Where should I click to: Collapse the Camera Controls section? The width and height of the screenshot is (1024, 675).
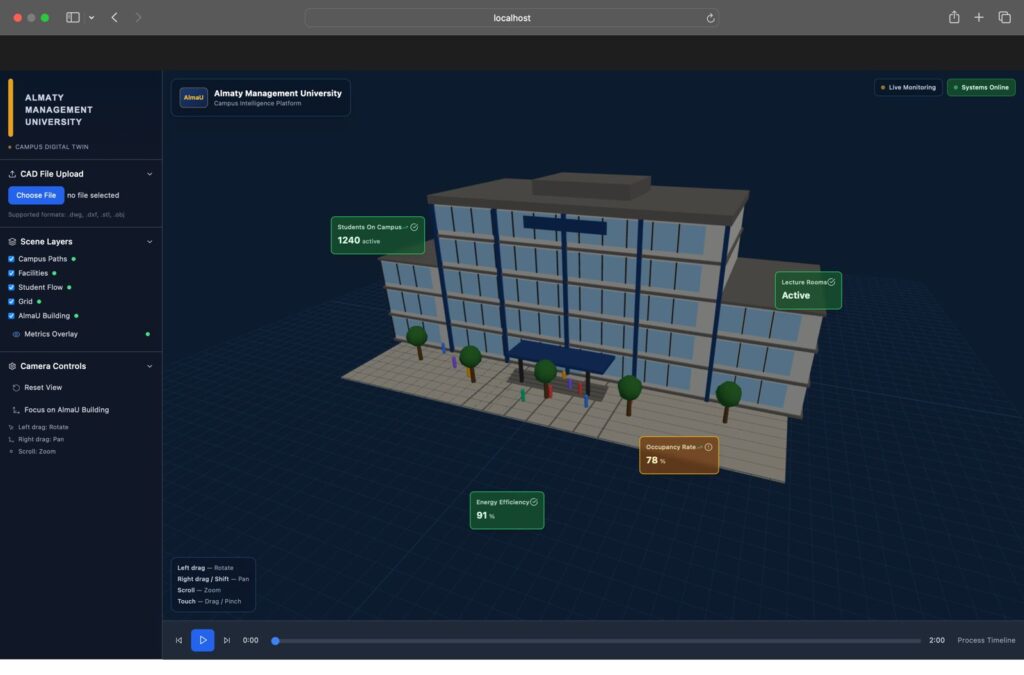click(x=150, y=366)
